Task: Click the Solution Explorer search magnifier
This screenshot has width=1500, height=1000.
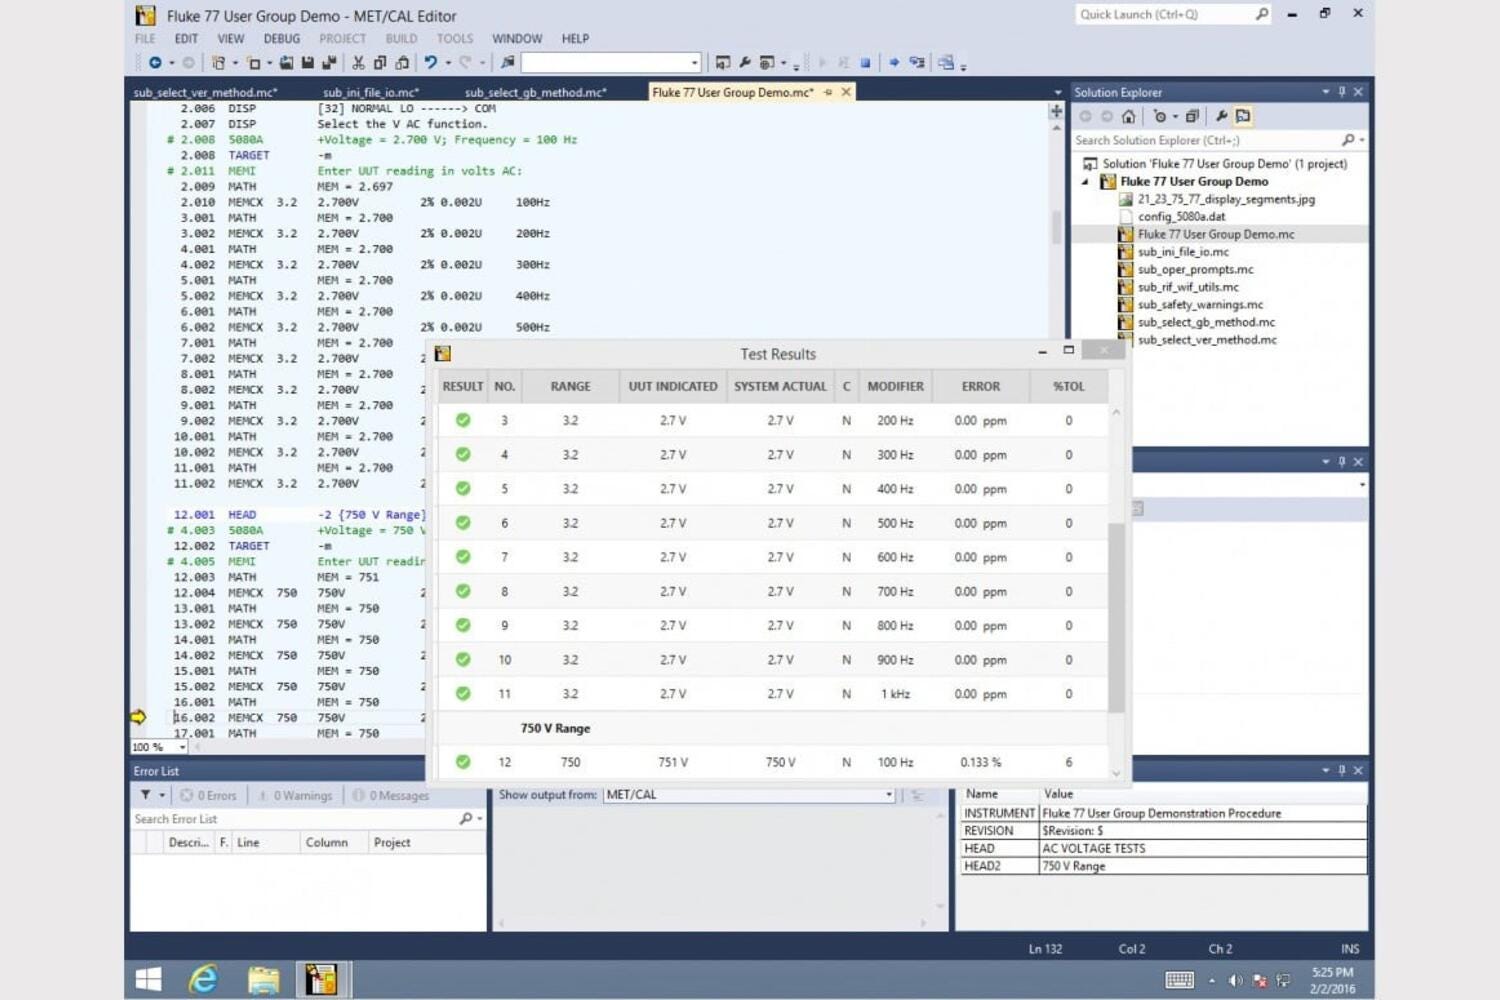Action: point(1348,140)
